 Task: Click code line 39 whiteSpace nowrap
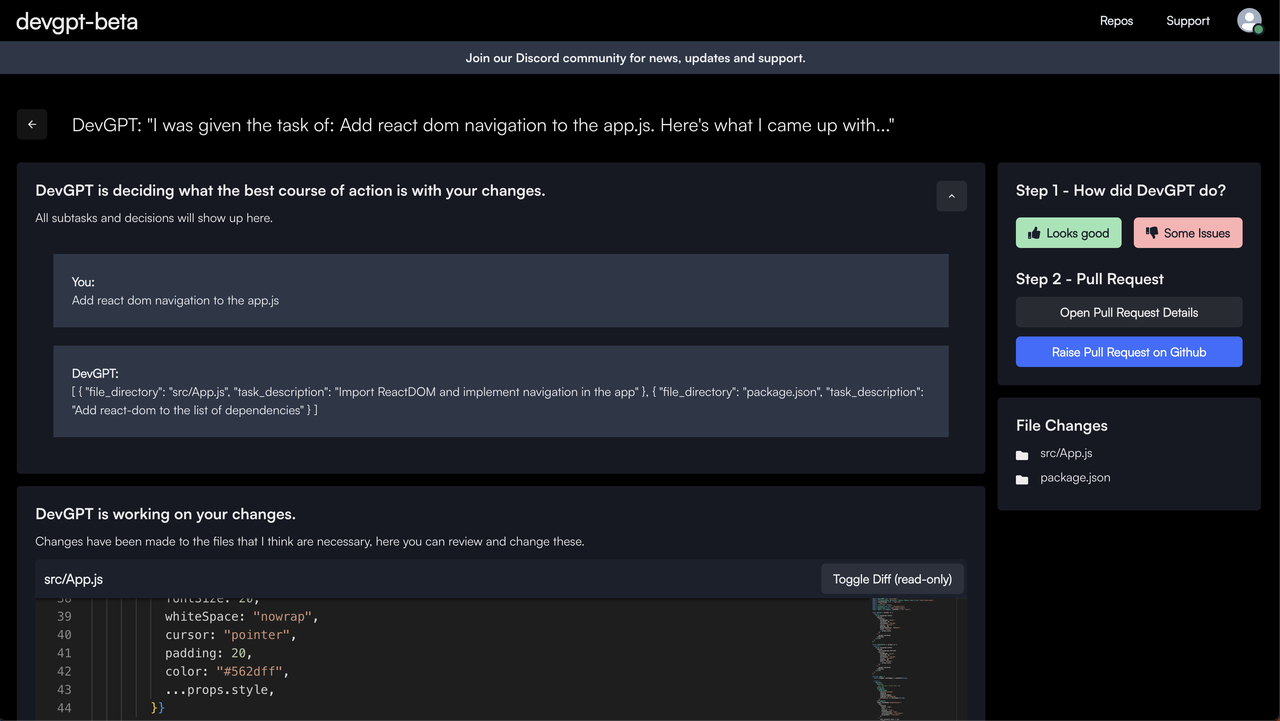[241, 616]
